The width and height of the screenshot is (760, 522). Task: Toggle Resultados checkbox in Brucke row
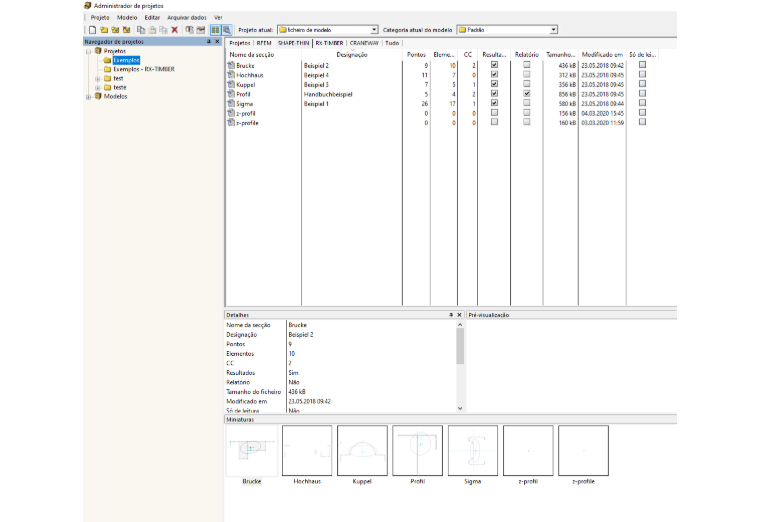click(x=494, y=64)
